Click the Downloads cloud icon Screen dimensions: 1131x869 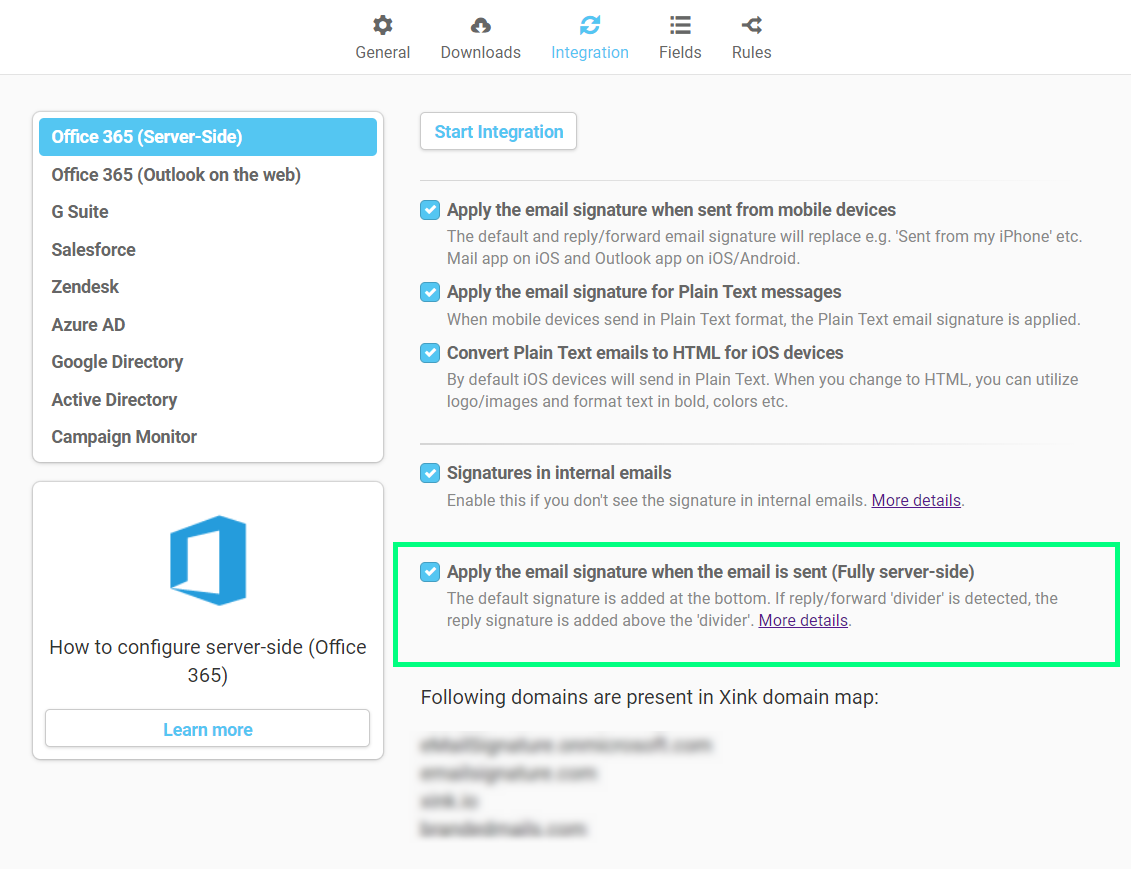(480, 26)
